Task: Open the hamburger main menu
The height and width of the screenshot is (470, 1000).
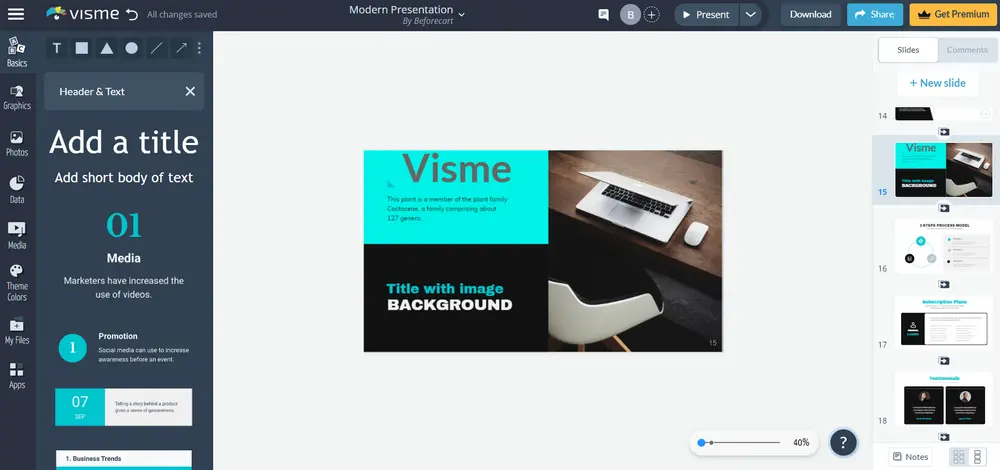Action: tap(15, 14)
